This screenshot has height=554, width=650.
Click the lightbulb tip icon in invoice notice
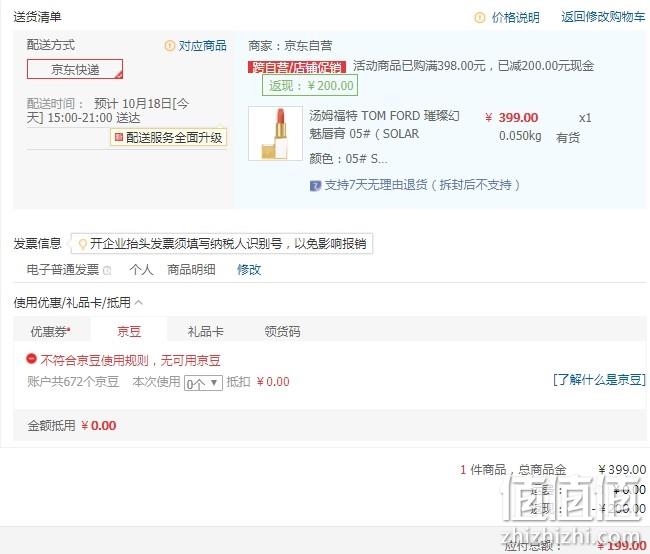click(x=82, y=244)
